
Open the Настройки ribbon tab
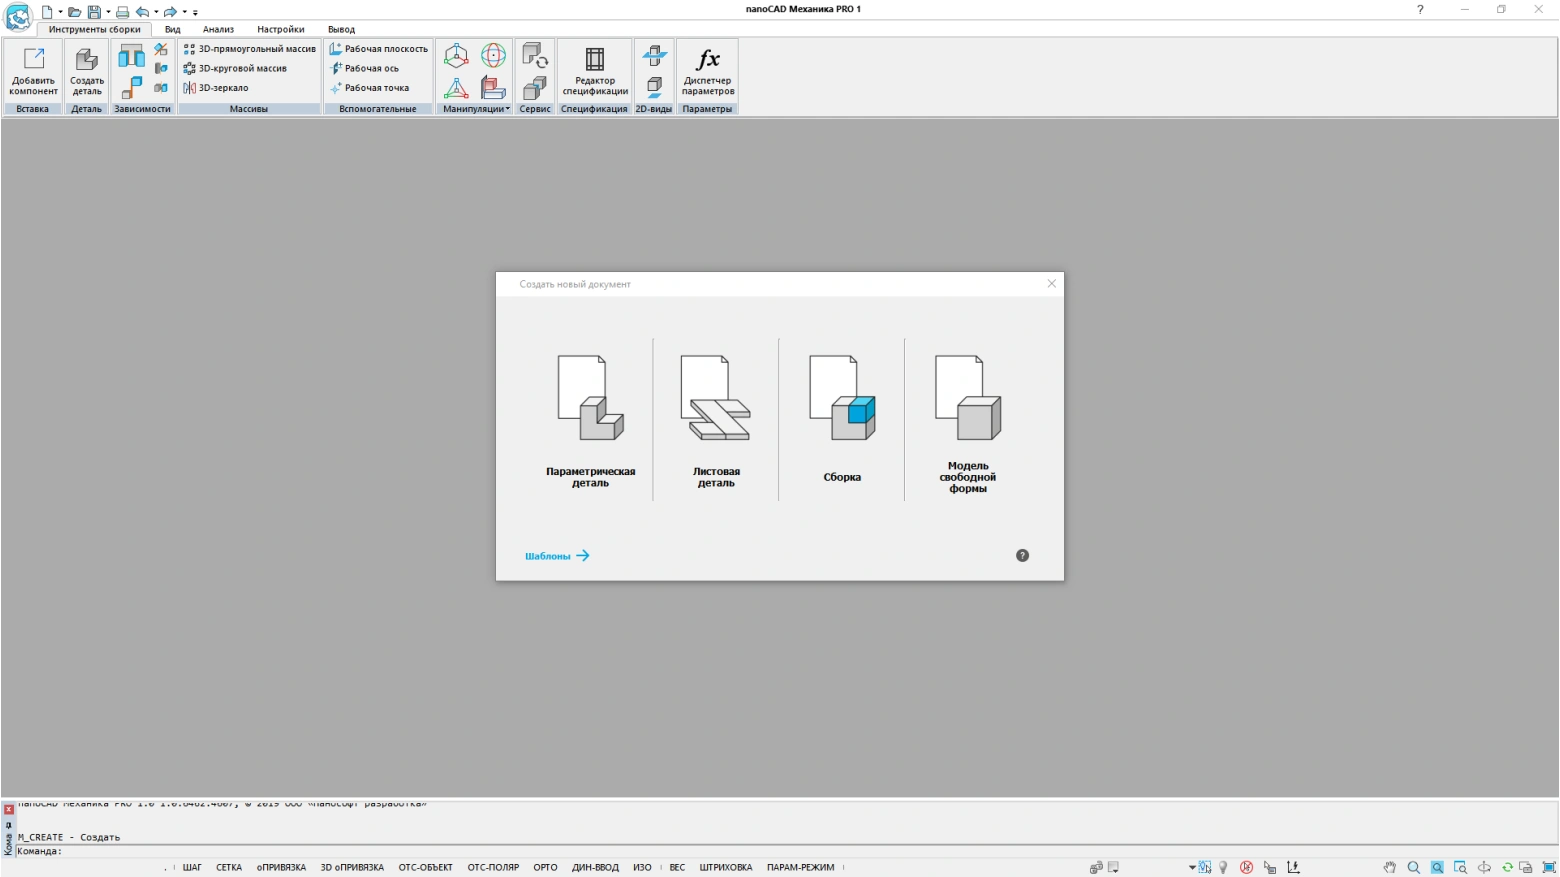click(x=280, y=30)
